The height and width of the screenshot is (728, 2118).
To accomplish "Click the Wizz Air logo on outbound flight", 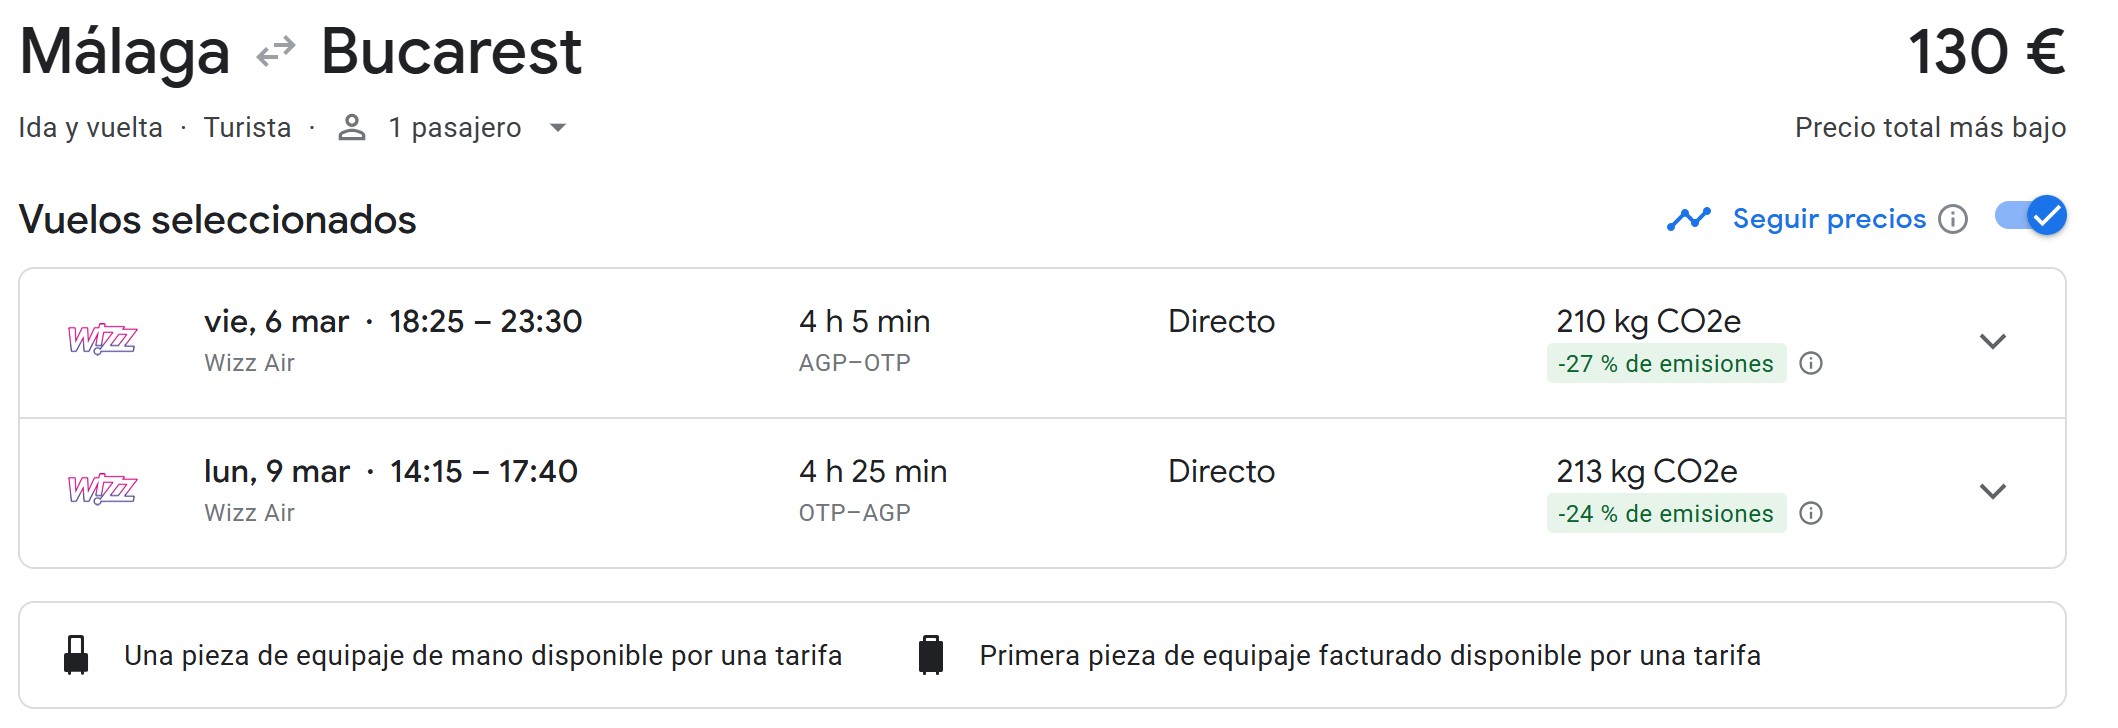I will [x=102, y=340].
